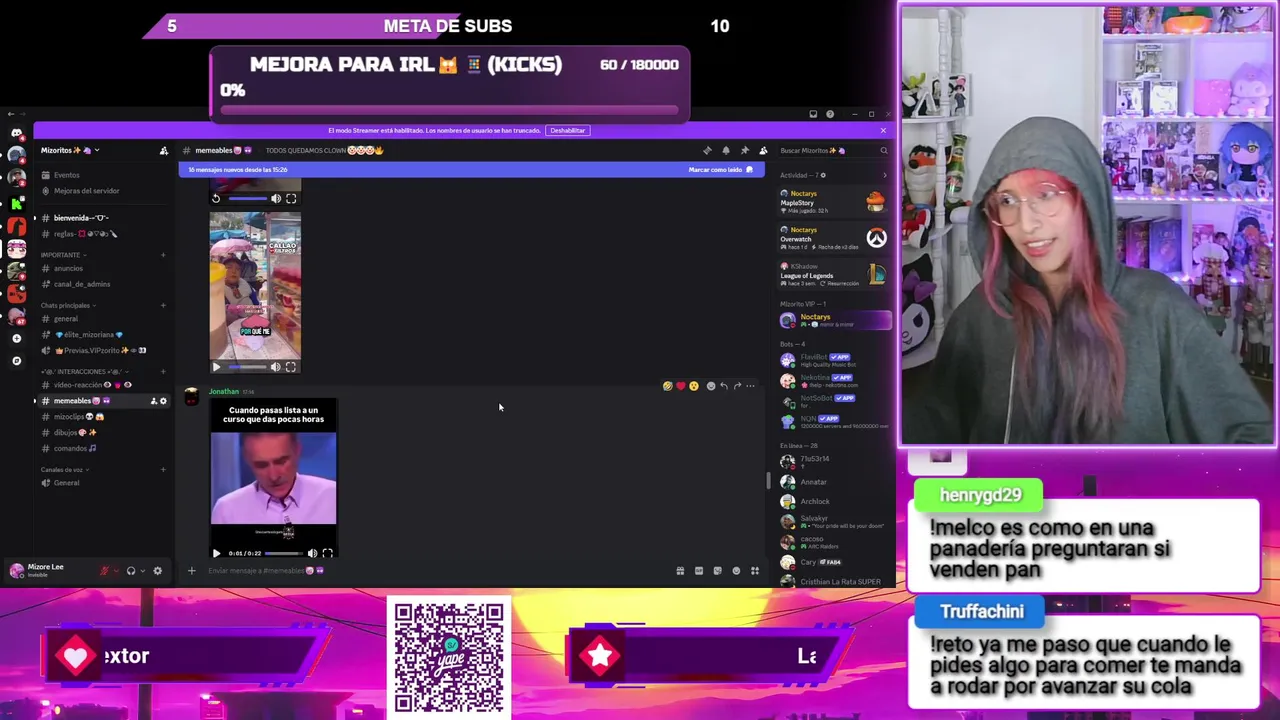The height and width of the screenshot is (720, 1280).
Task: Open user settings gear icon
Action: (157, 571)
